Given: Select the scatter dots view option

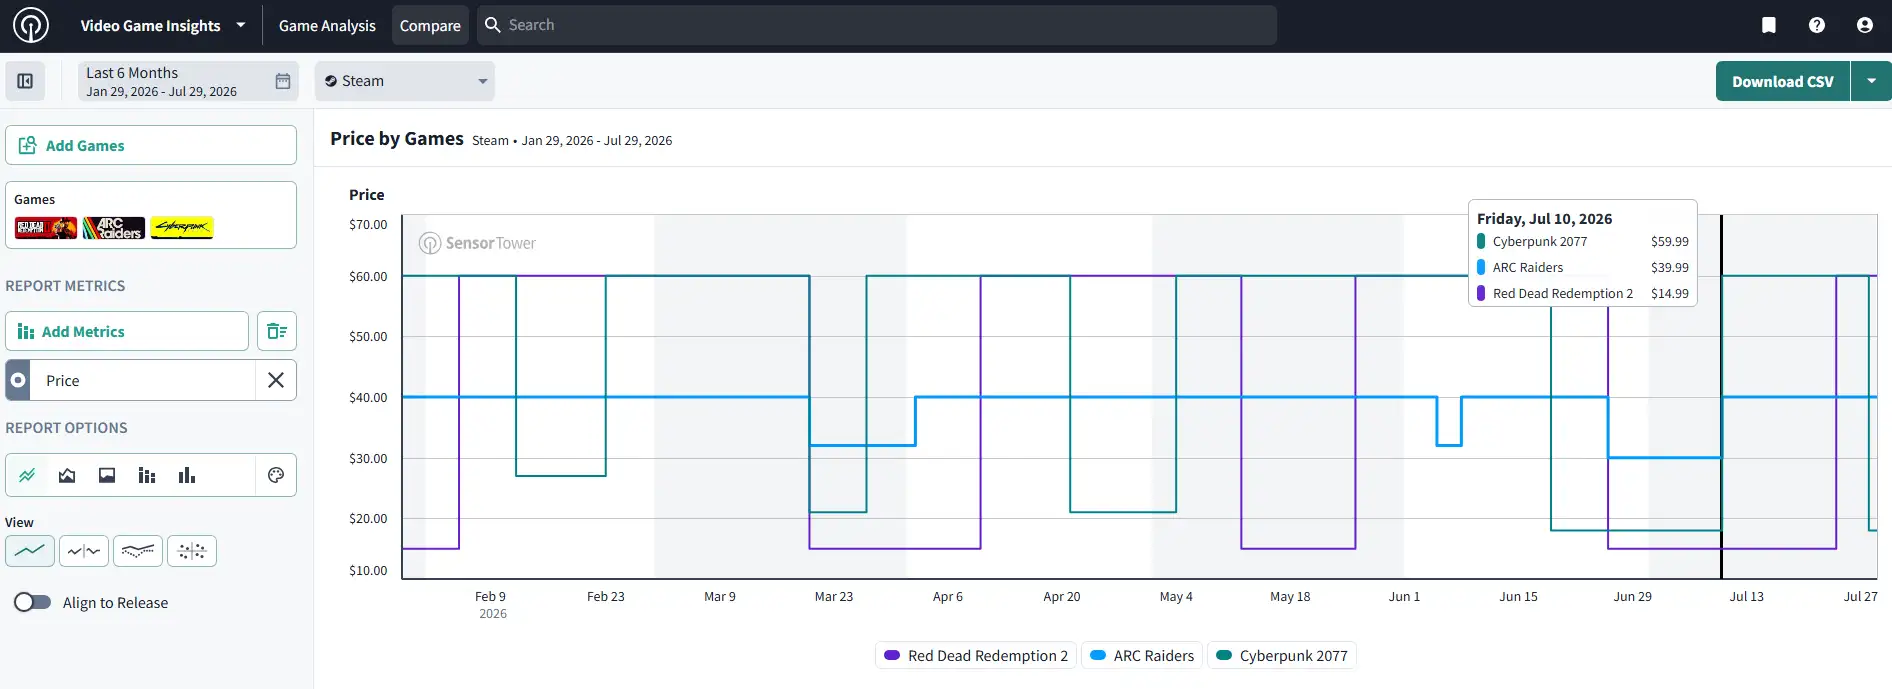Looking at the screenshot, I should point(192,551).
